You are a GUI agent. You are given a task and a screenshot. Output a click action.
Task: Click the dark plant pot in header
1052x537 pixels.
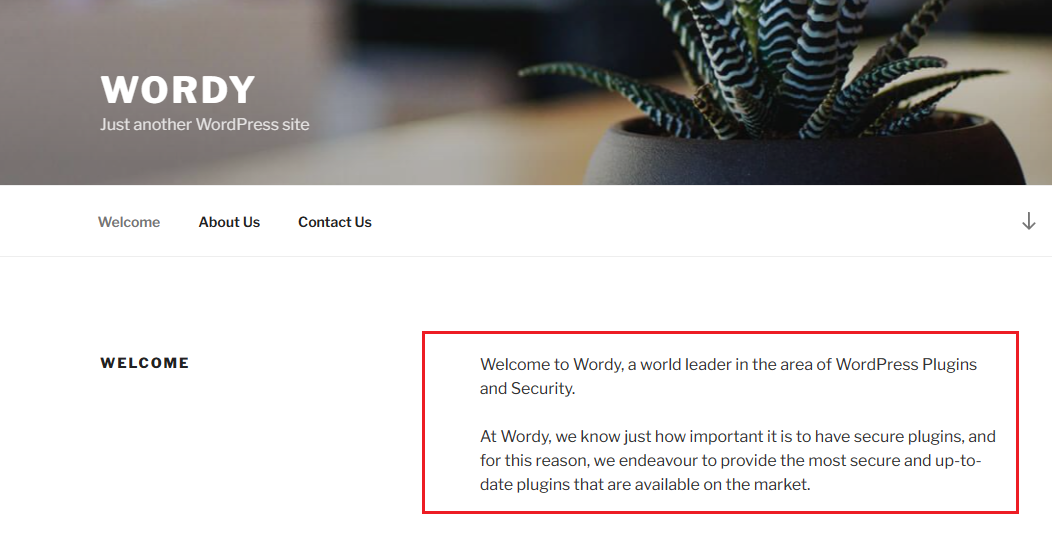805,154
